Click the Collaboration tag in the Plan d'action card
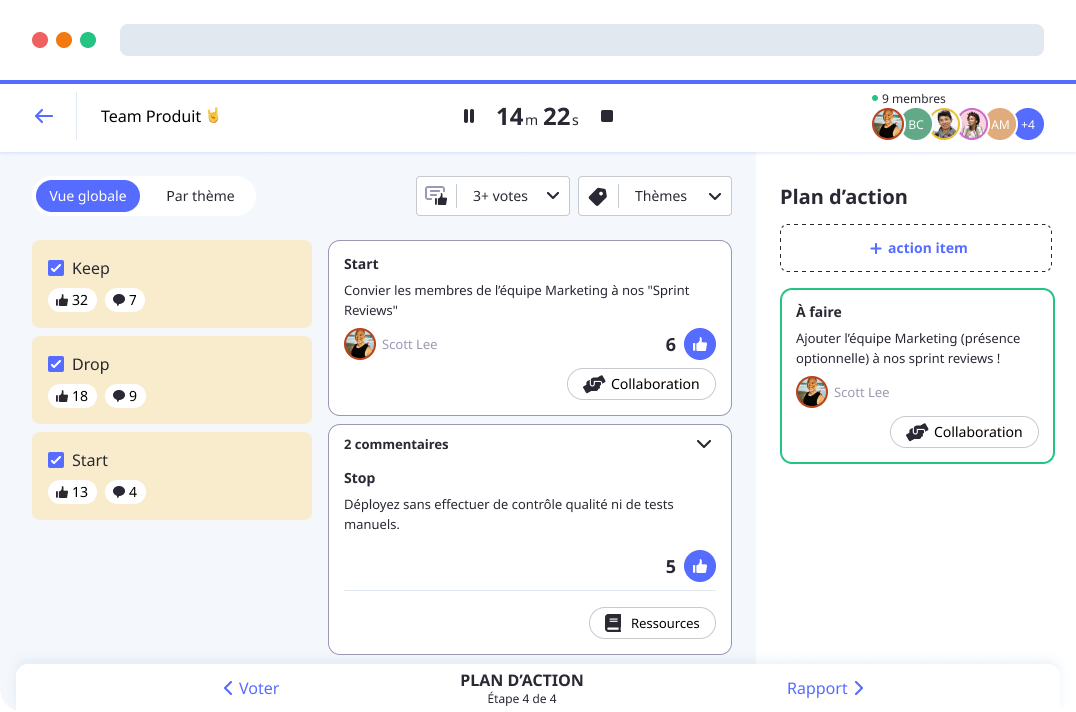 [964, 432]
